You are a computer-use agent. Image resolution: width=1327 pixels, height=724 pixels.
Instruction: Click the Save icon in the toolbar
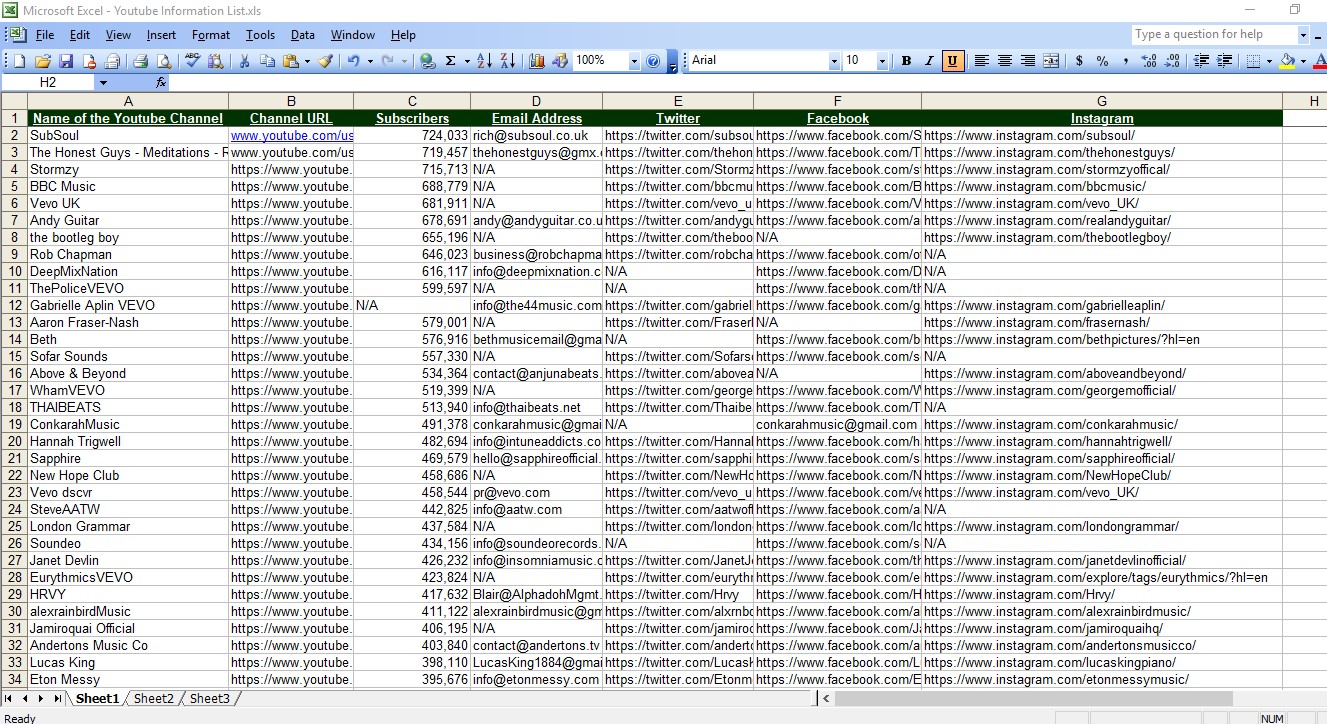pos(66,61)
